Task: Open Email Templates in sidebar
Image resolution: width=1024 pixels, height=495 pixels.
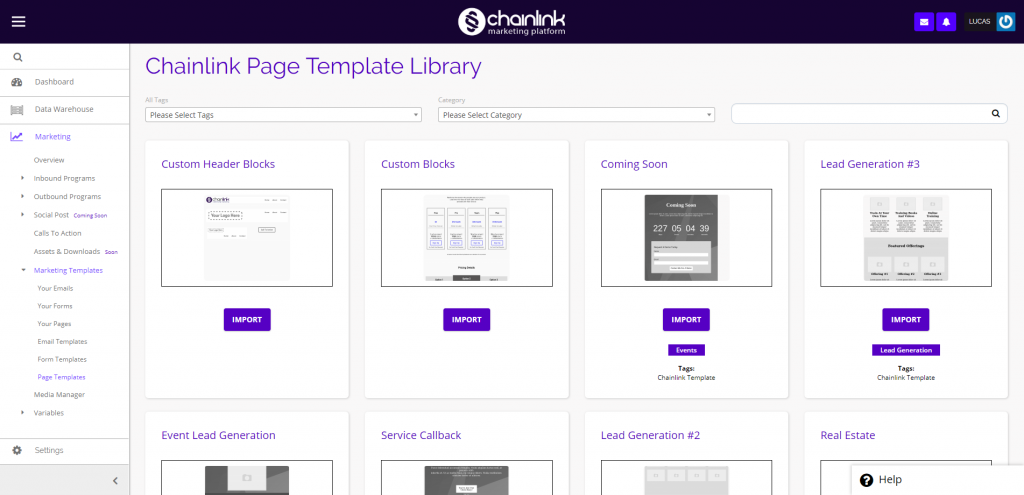Action: click(62, 342)
